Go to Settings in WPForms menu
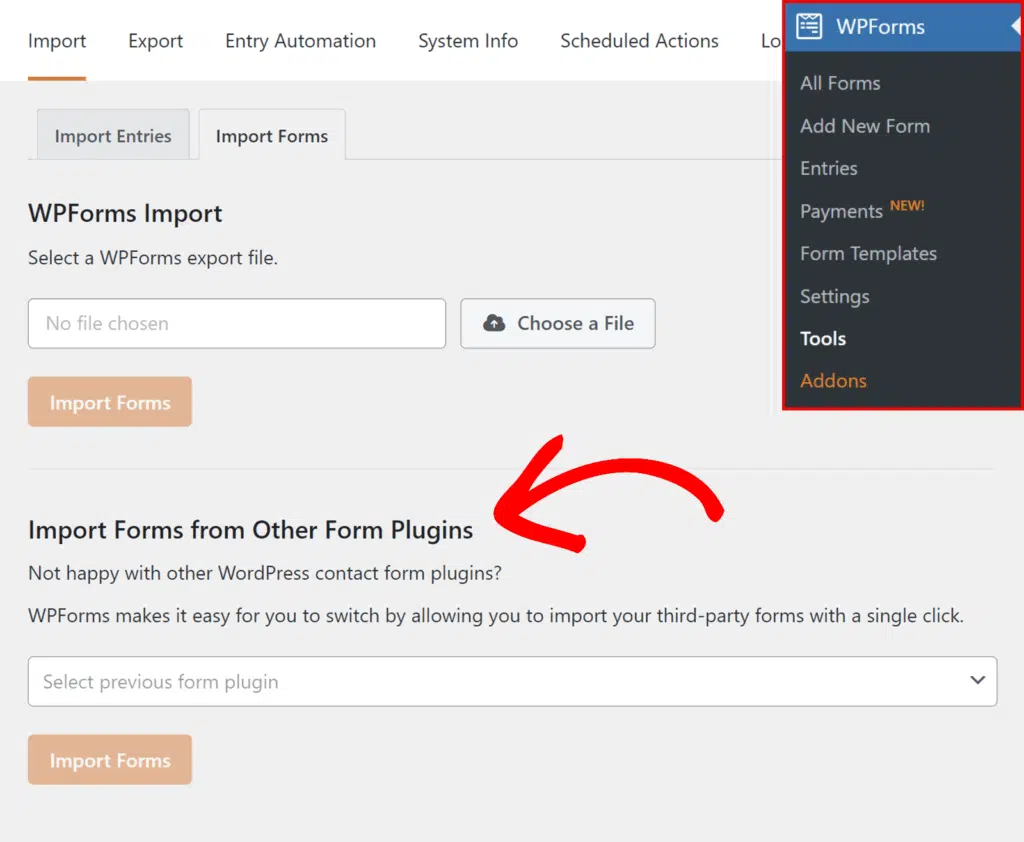 coord(835,296)
